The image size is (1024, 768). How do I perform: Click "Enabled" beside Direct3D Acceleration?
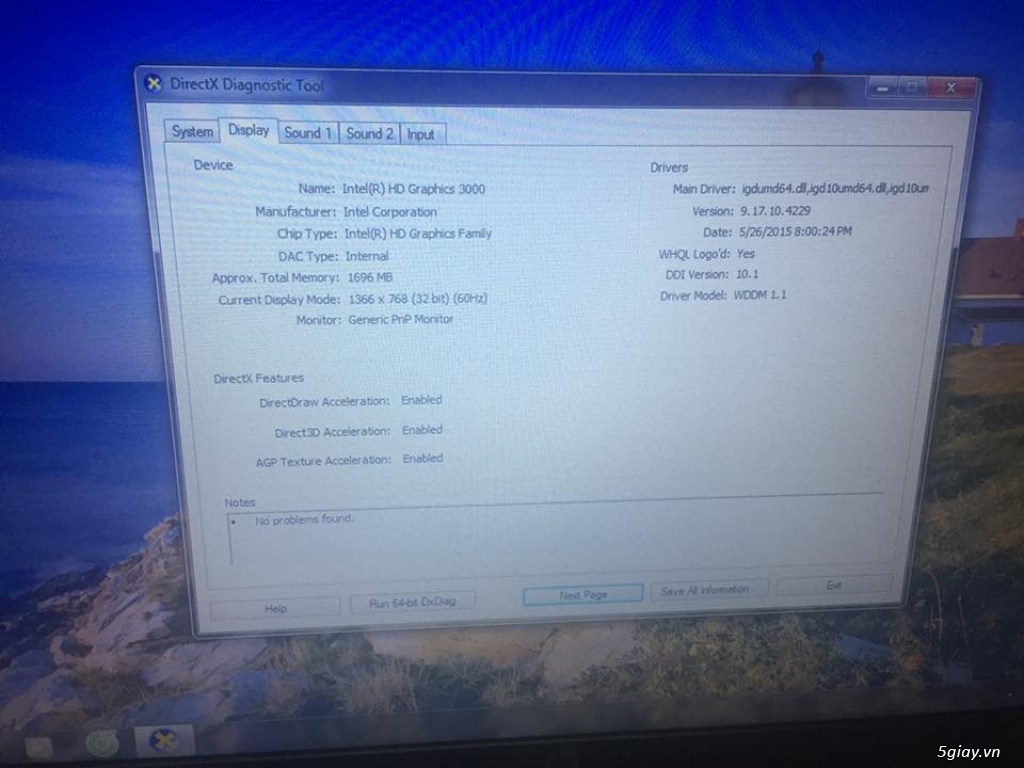pos(422,430)
